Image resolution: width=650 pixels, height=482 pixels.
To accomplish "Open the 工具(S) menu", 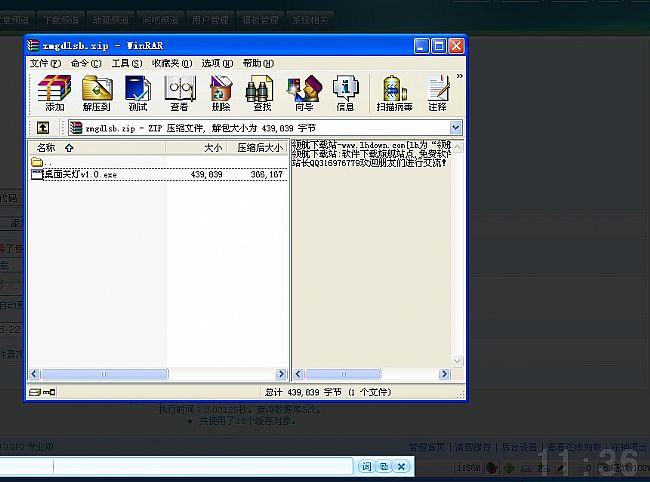I will pos(127,63).
